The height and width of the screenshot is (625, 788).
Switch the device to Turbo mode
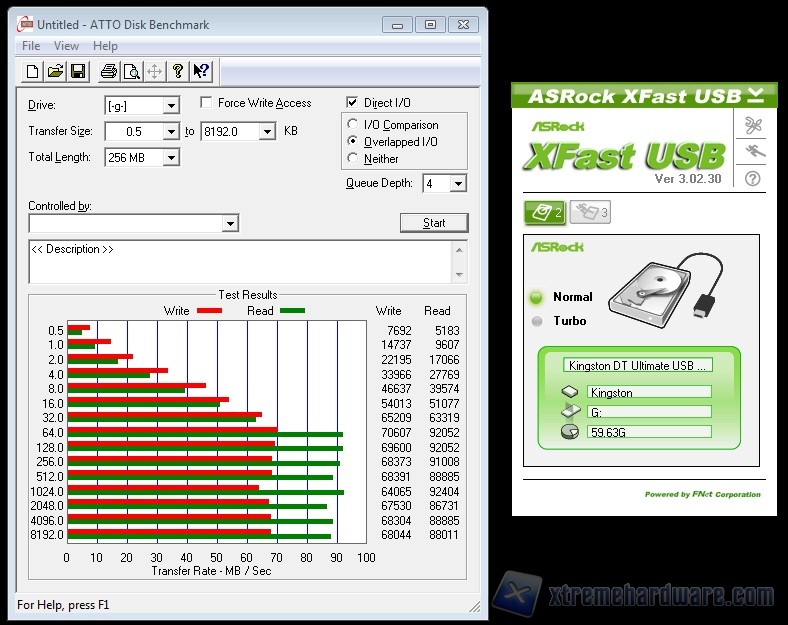(x=537, y=321)
